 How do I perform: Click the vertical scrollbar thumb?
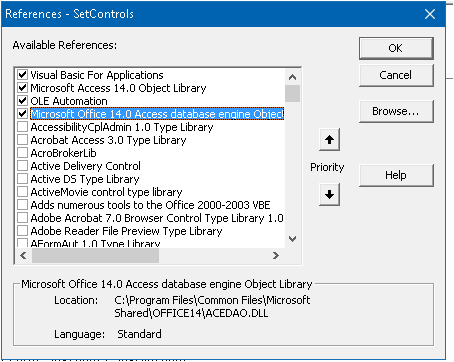tap(293, 93)
